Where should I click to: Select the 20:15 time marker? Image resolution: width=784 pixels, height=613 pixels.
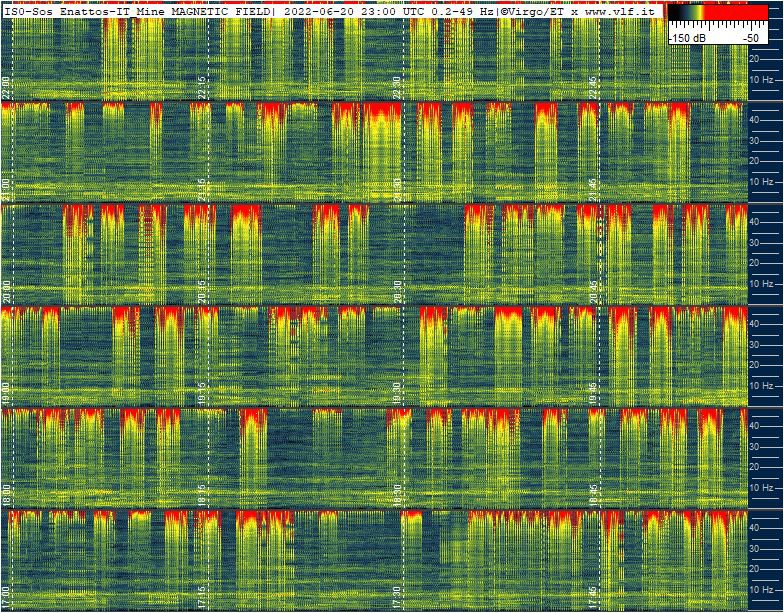point(203,291)
